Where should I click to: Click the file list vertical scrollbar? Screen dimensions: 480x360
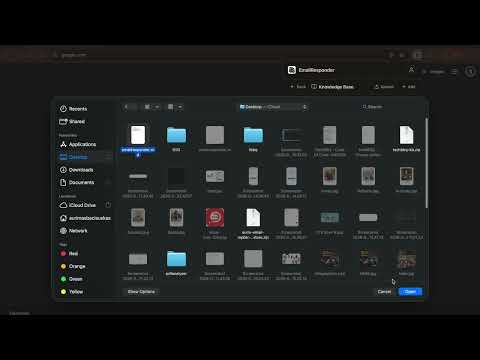(426, 163)
